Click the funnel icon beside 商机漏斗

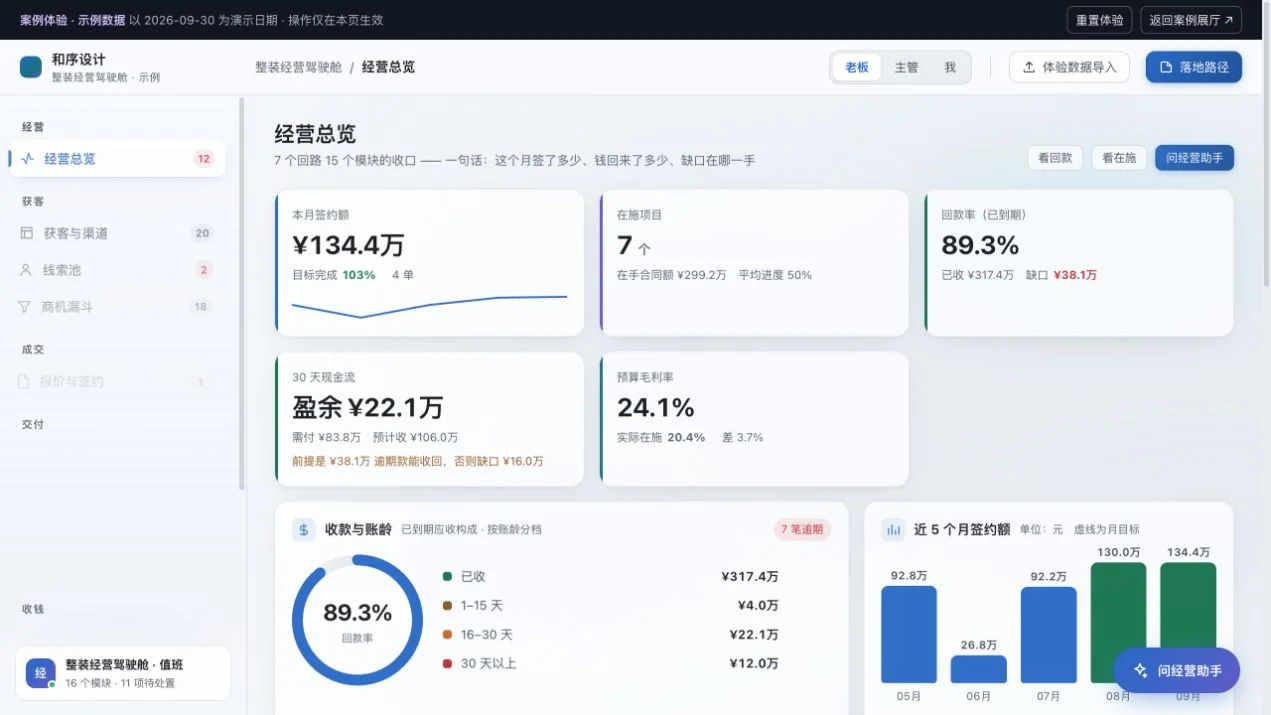tap(25, 307)
